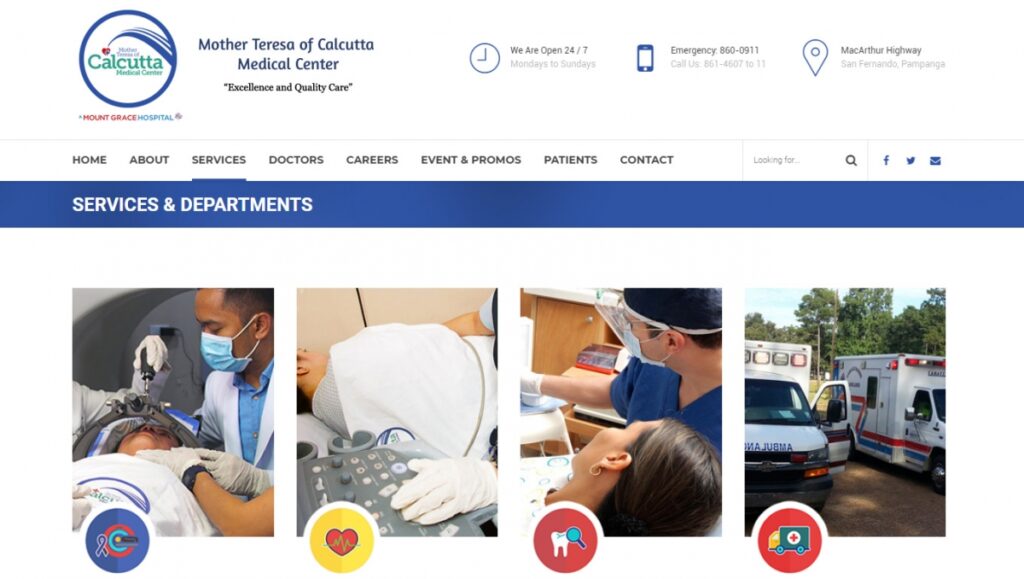Click the search magnifier icon
The image size is (1024, 579).
pyautogui.click(x=851, y=160)
